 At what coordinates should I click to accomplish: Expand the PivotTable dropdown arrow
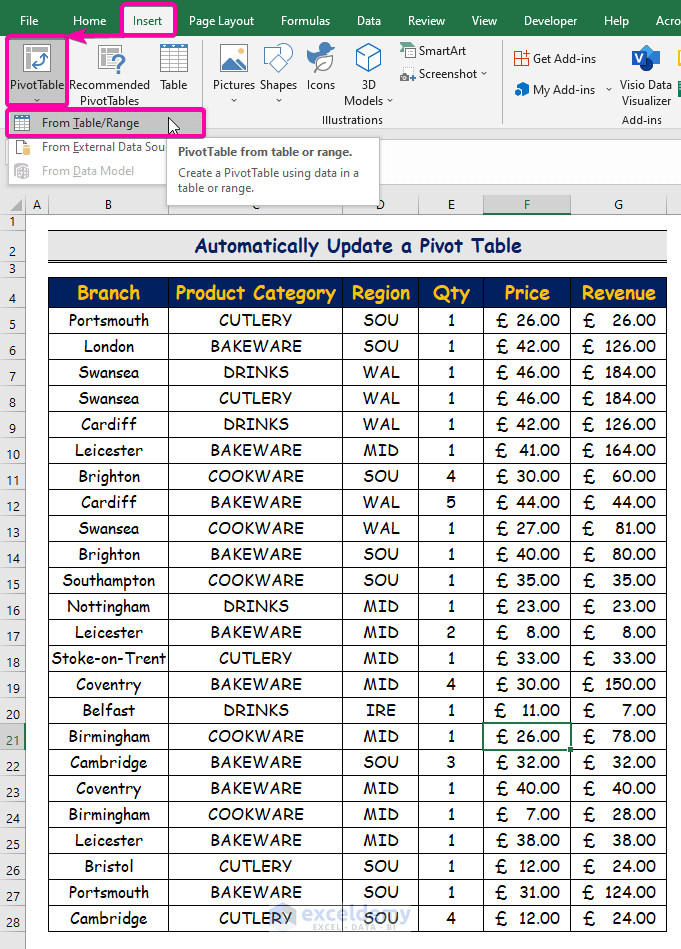[36, 100]
